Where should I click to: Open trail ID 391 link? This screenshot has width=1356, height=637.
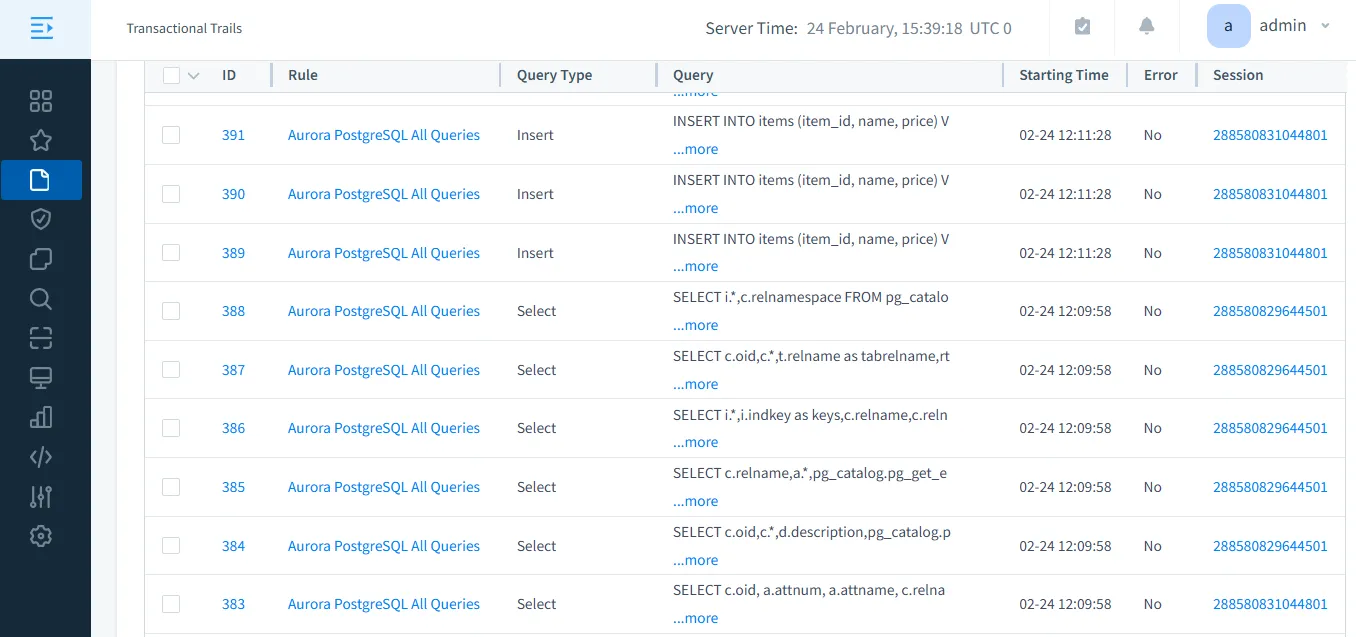tap(233, 135)
